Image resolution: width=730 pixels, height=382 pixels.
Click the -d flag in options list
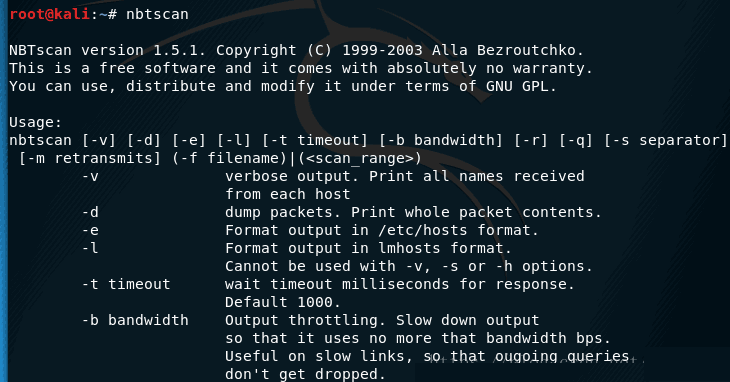tap(90, 212)
